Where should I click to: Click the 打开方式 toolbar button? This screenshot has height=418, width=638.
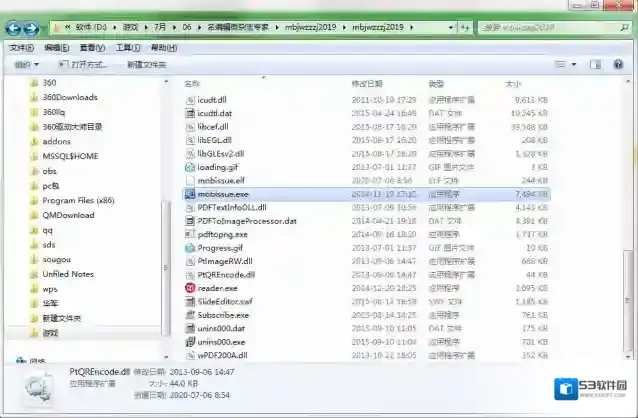83,65
